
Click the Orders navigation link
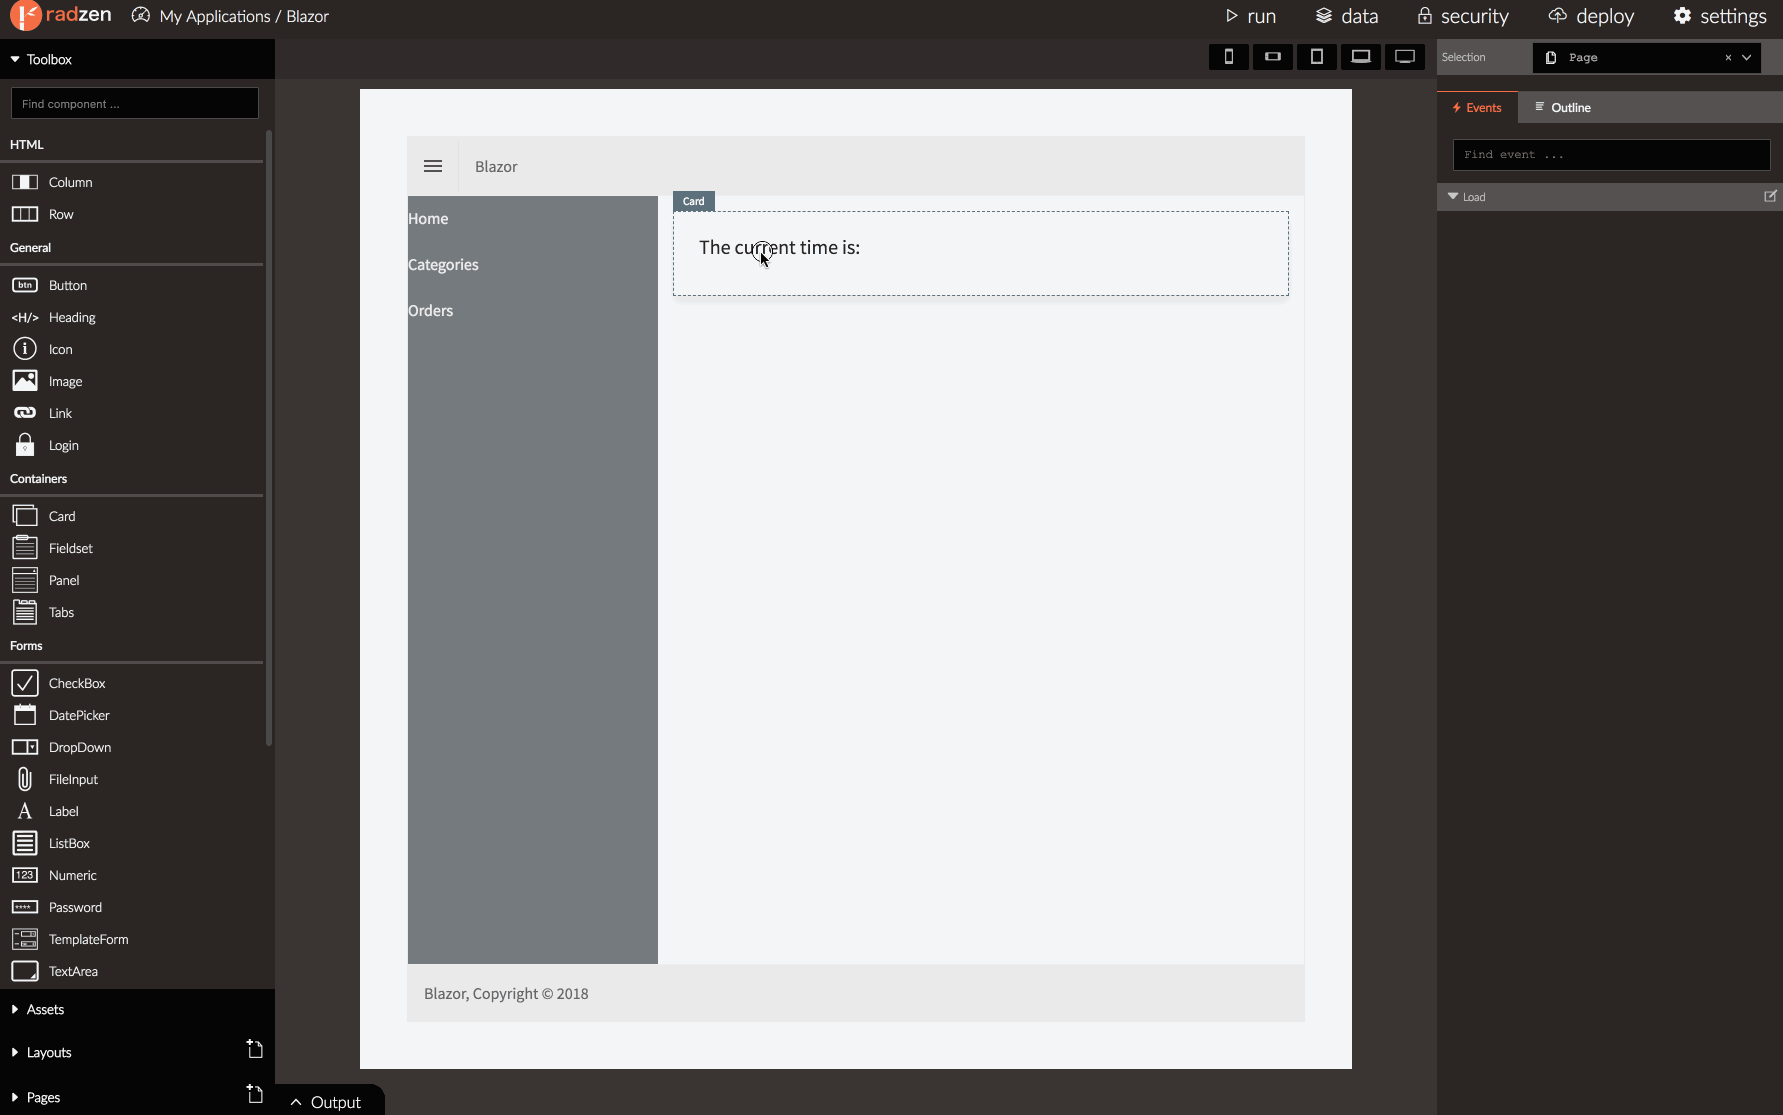[x=431, y=310]
